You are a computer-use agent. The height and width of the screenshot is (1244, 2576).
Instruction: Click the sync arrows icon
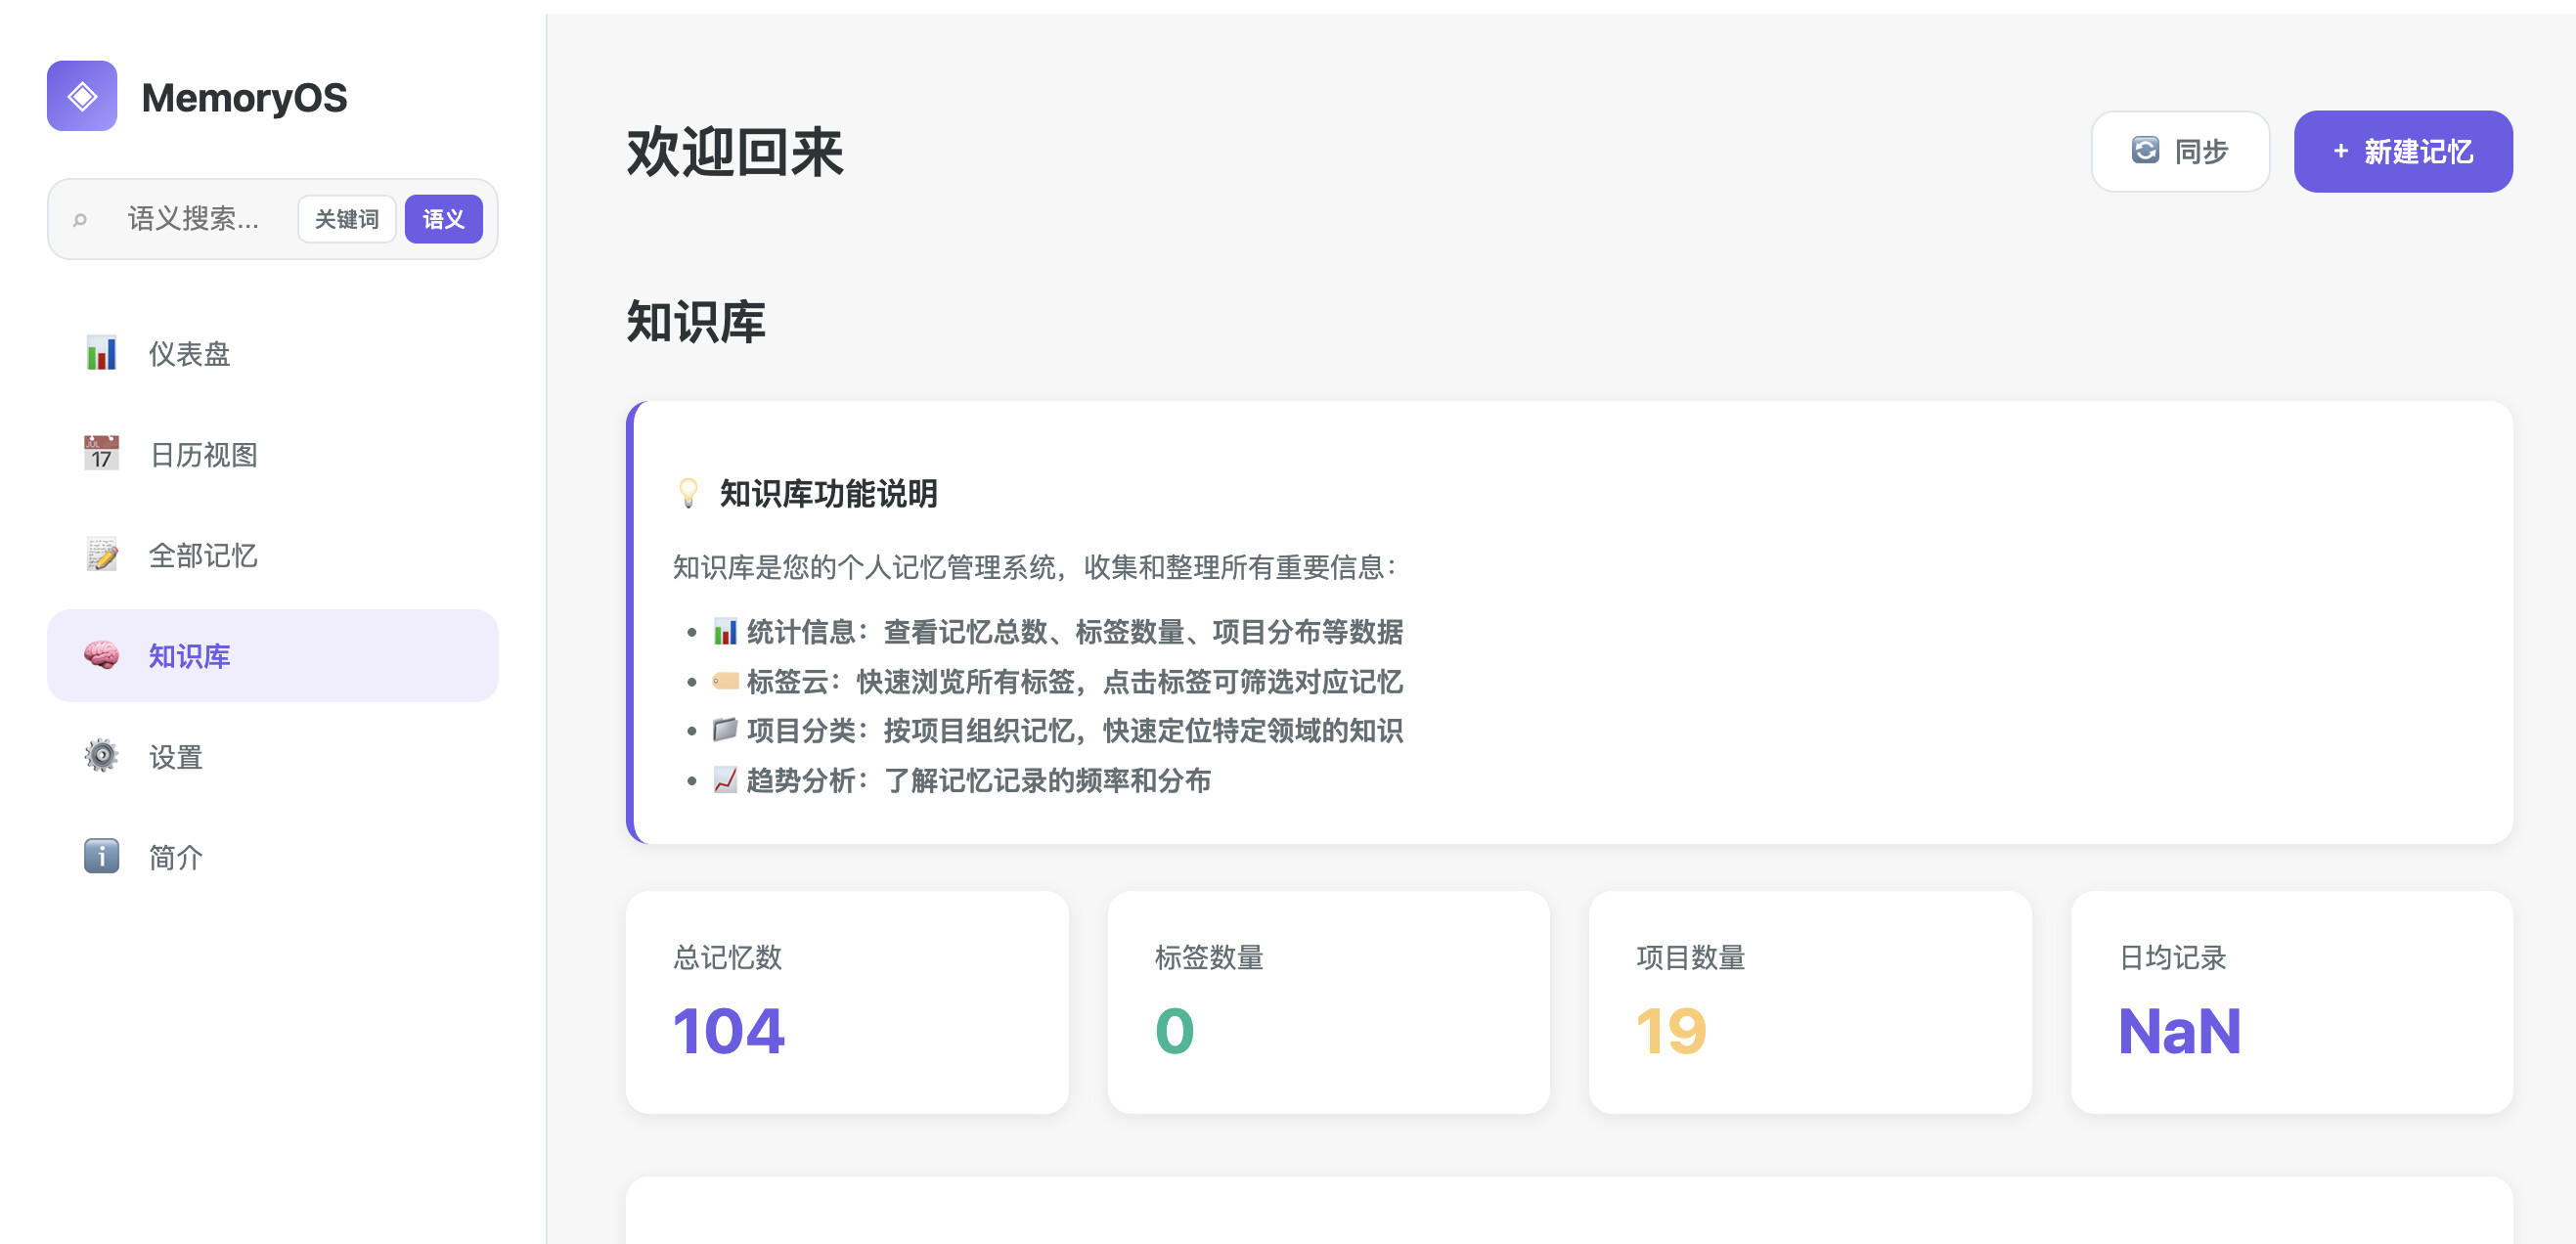(2144, 151)
